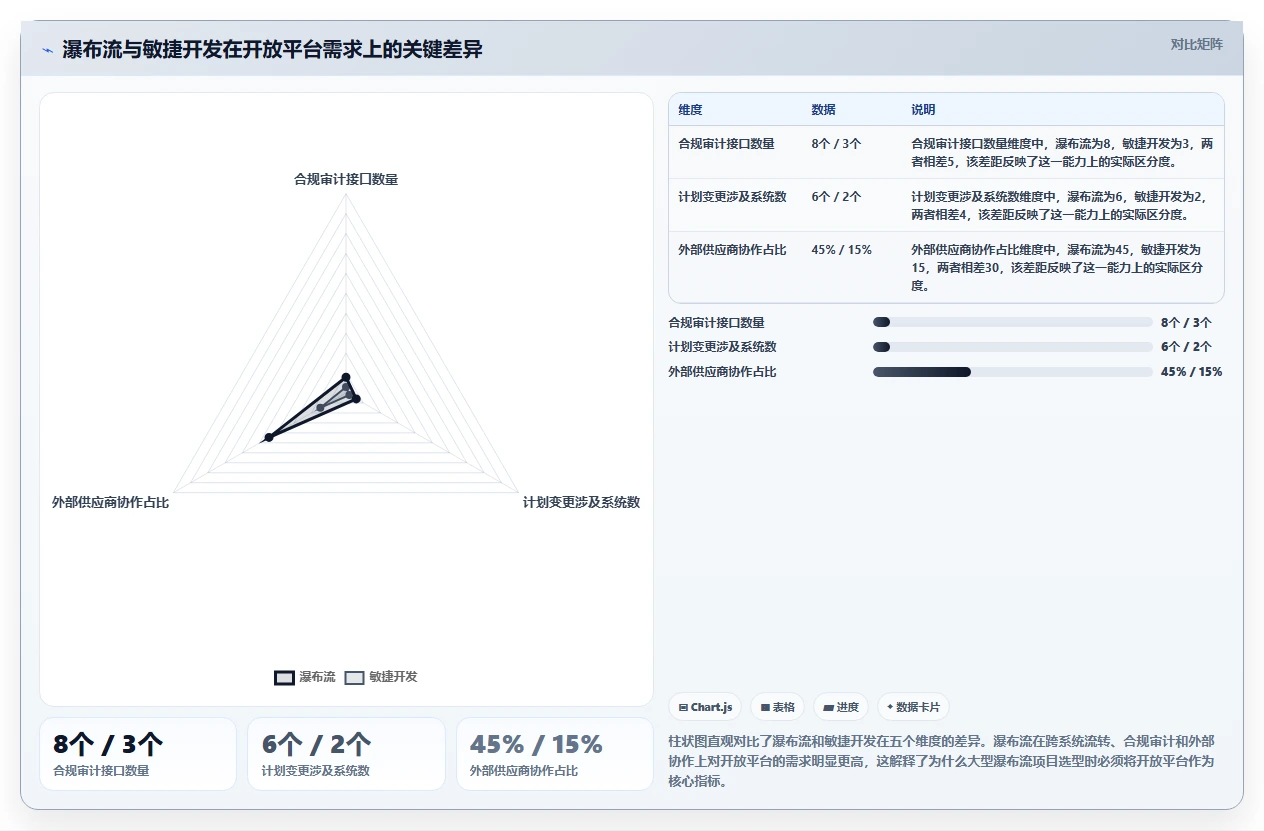Toggle the 瀑布流 legend entry
1264x831 pixels.
click(305, 677)
